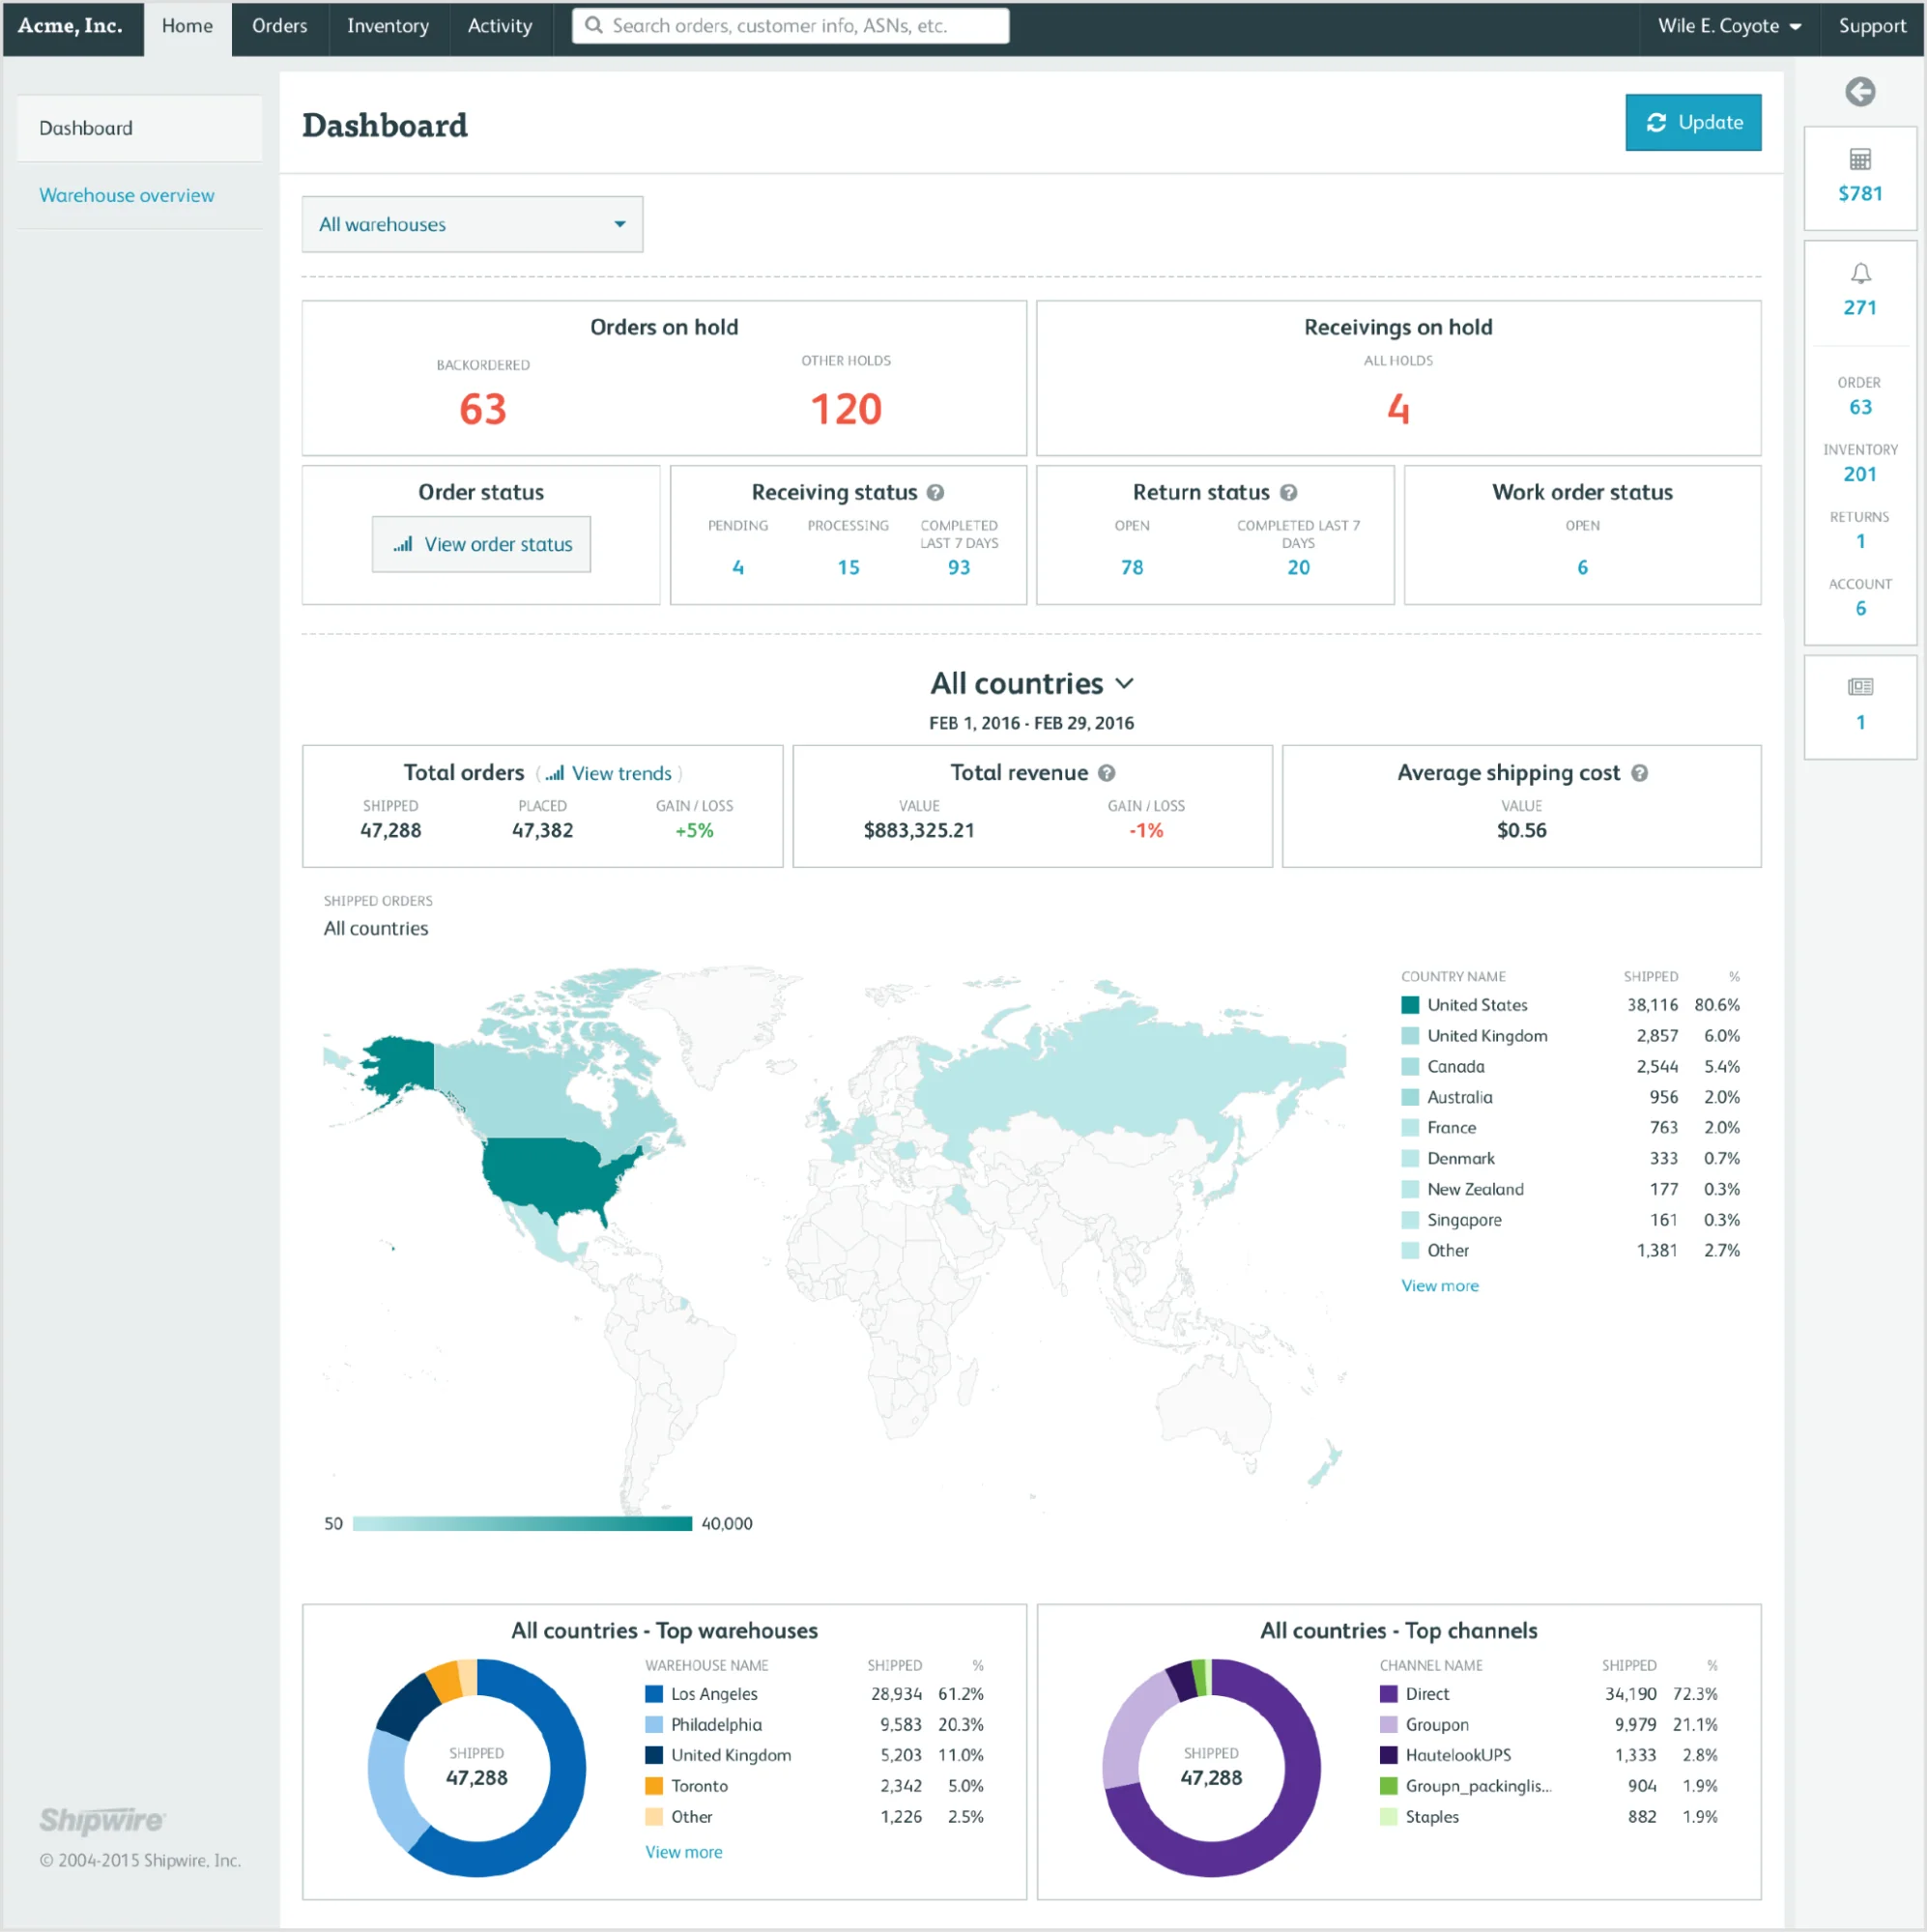Viewport: 1928px width, 1932px height.
Task: Click the bar-chart icon on View order status
Action: (402, 544)
